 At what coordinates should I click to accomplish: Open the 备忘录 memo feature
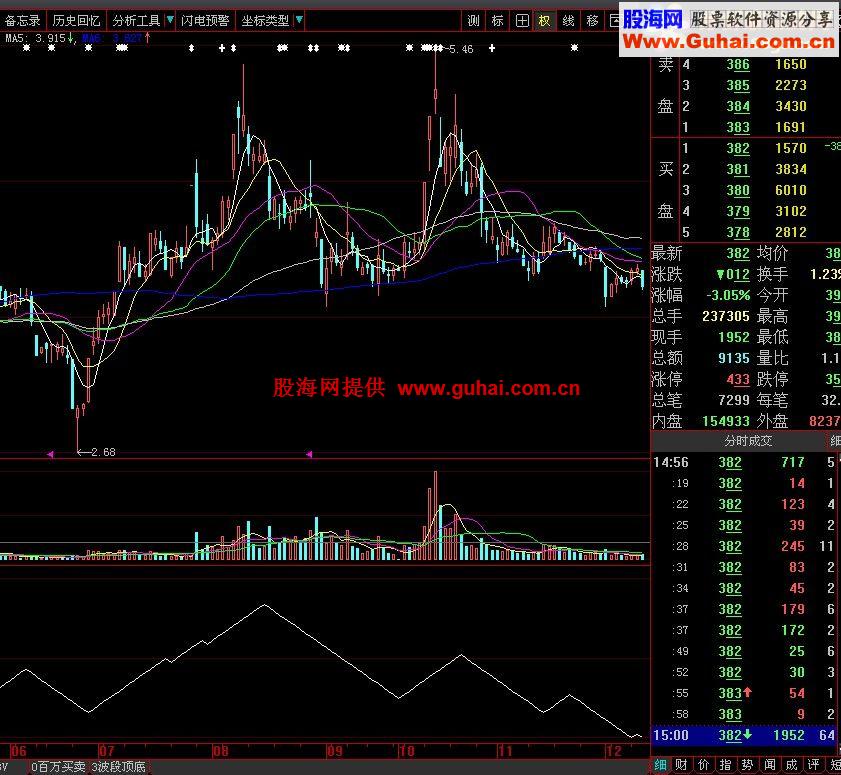[21, 18]
